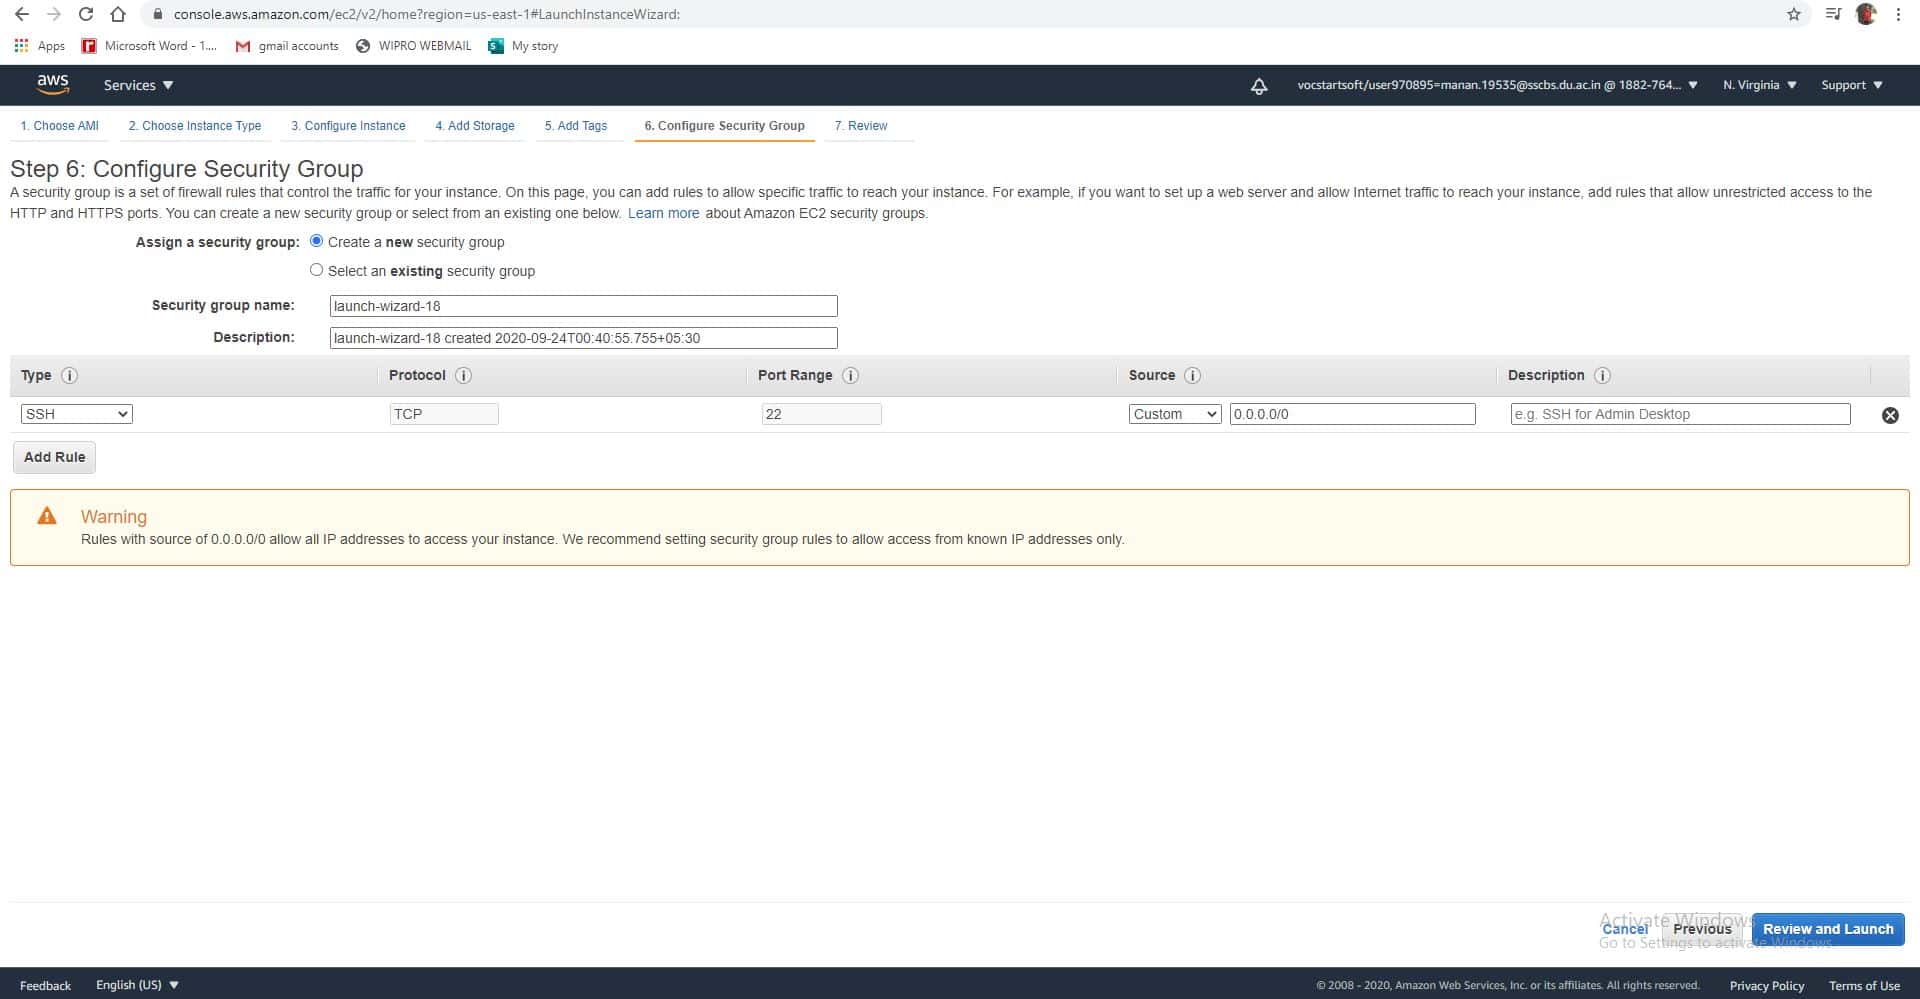Open the Custom source dropdown
1920x999 pixels.
[1175, 414]
